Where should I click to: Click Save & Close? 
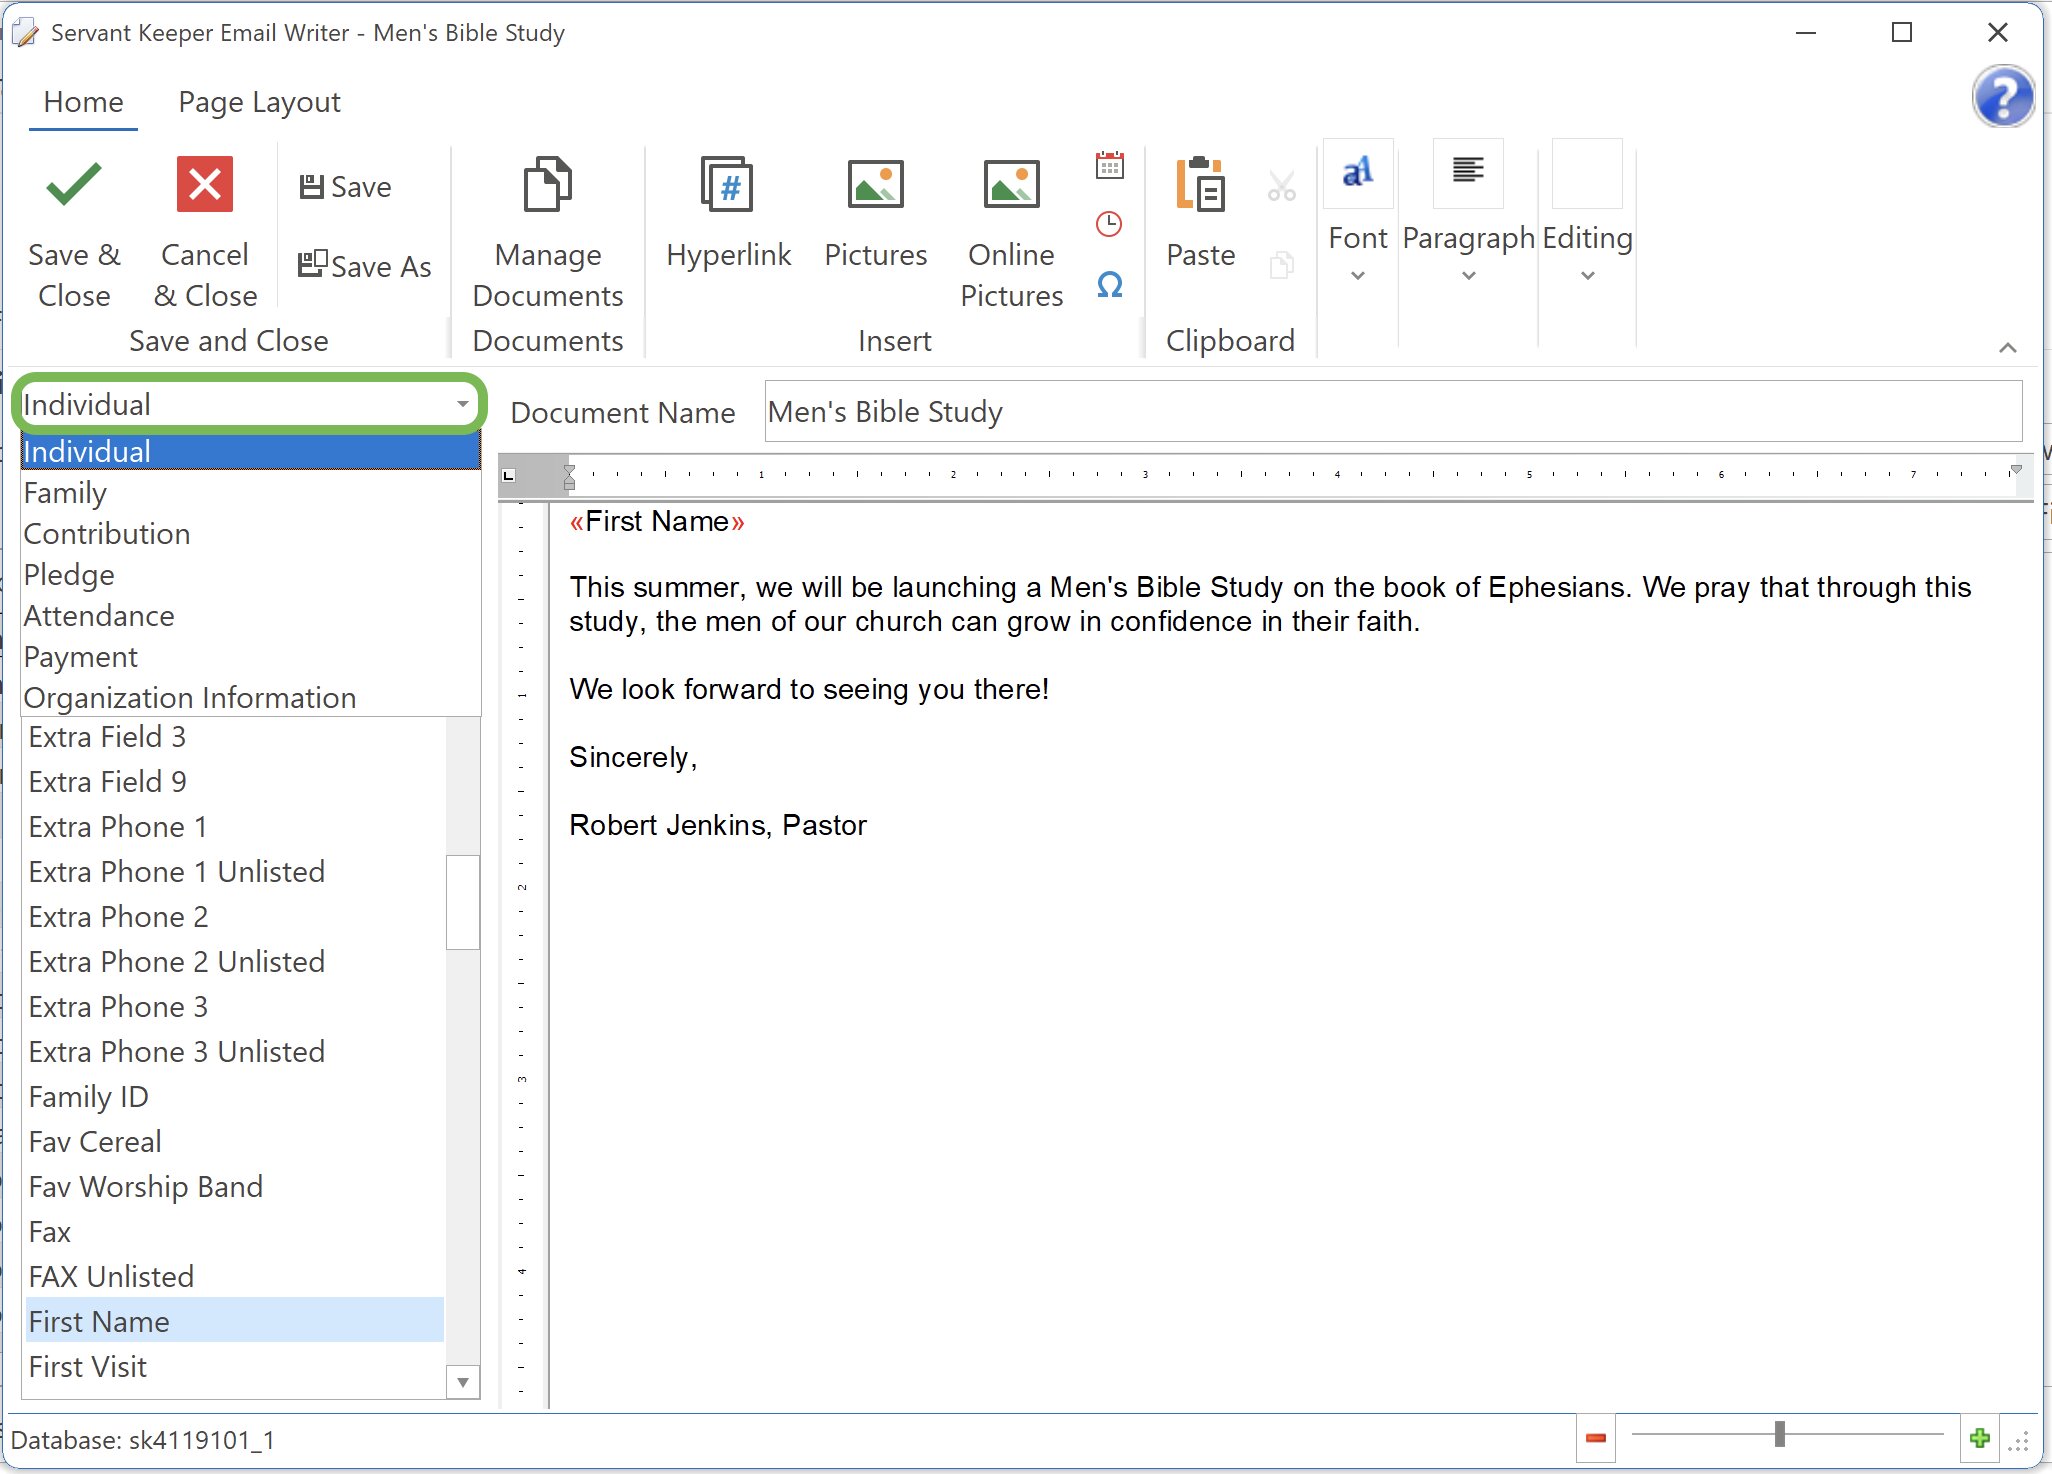coord(73,230)
